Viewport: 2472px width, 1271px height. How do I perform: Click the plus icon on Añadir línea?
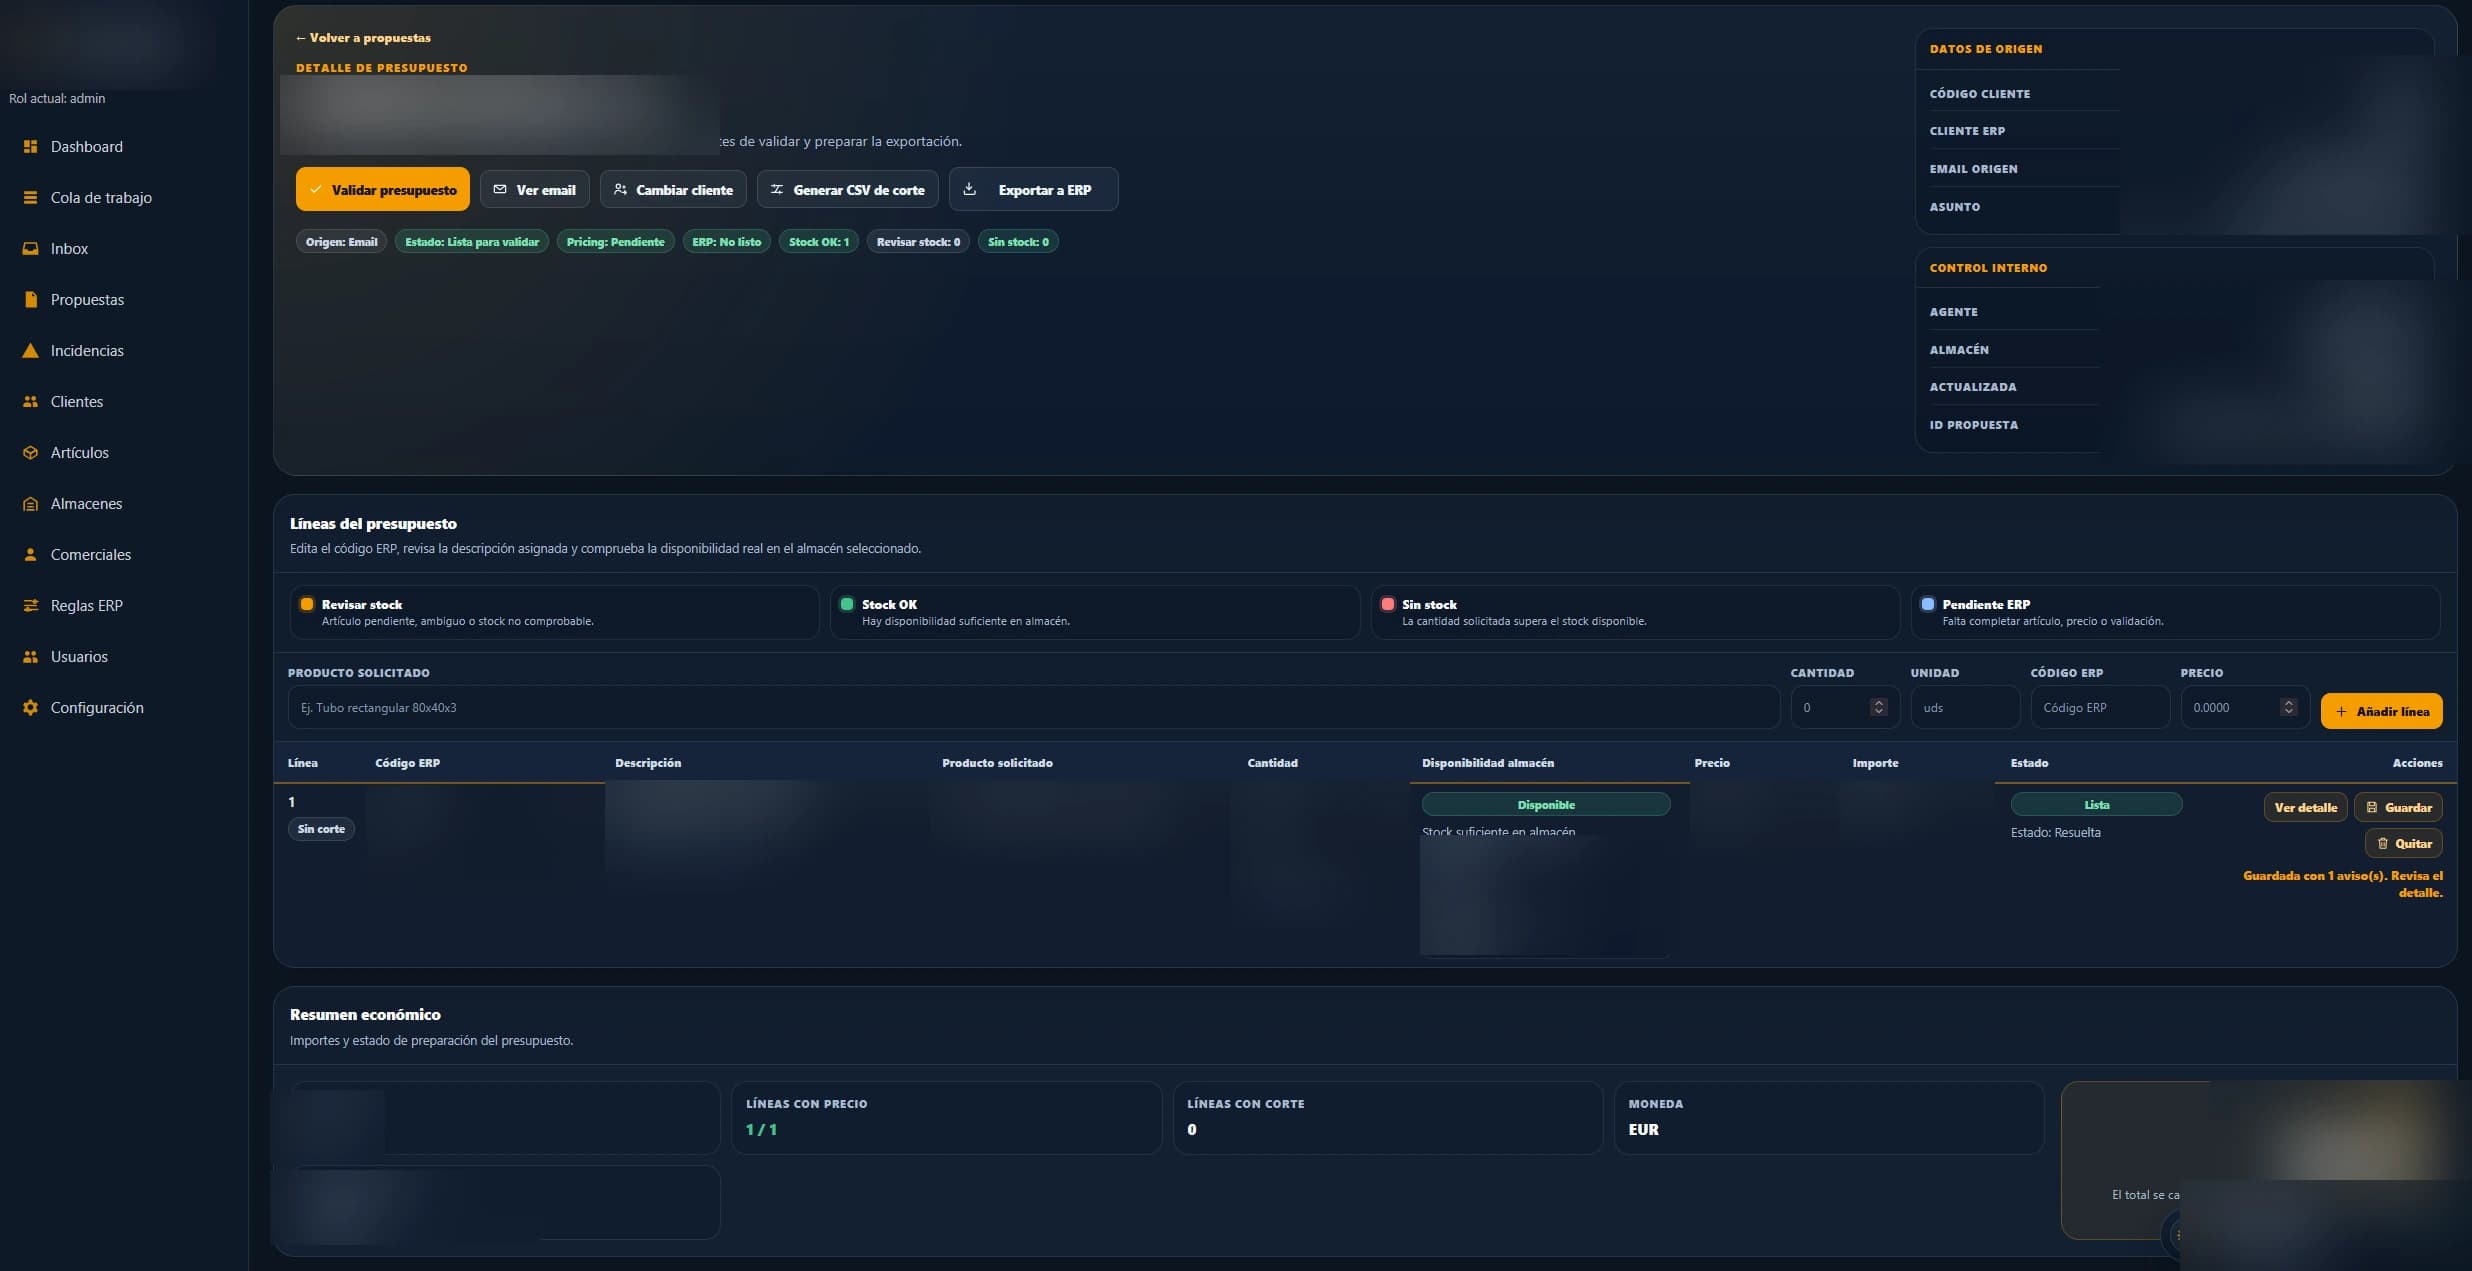[x=2341, y=711]
